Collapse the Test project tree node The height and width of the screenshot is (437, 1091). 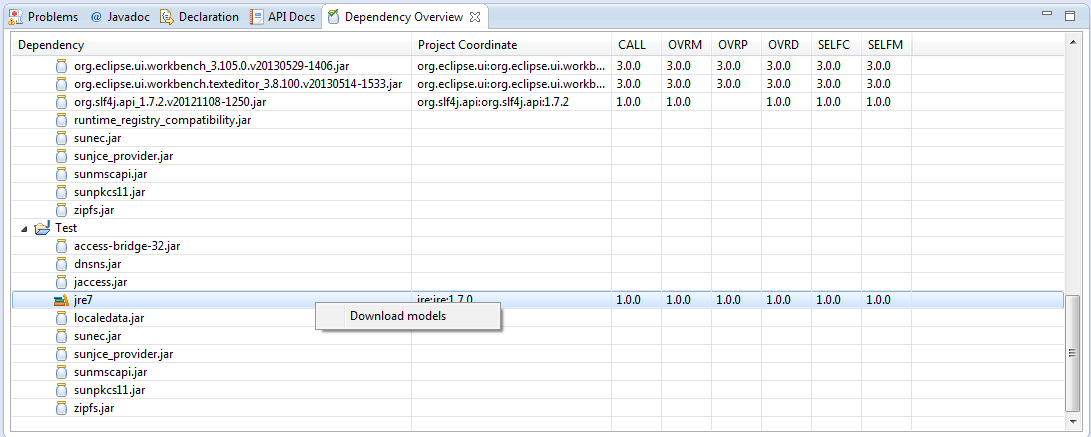tap(25, 228)
